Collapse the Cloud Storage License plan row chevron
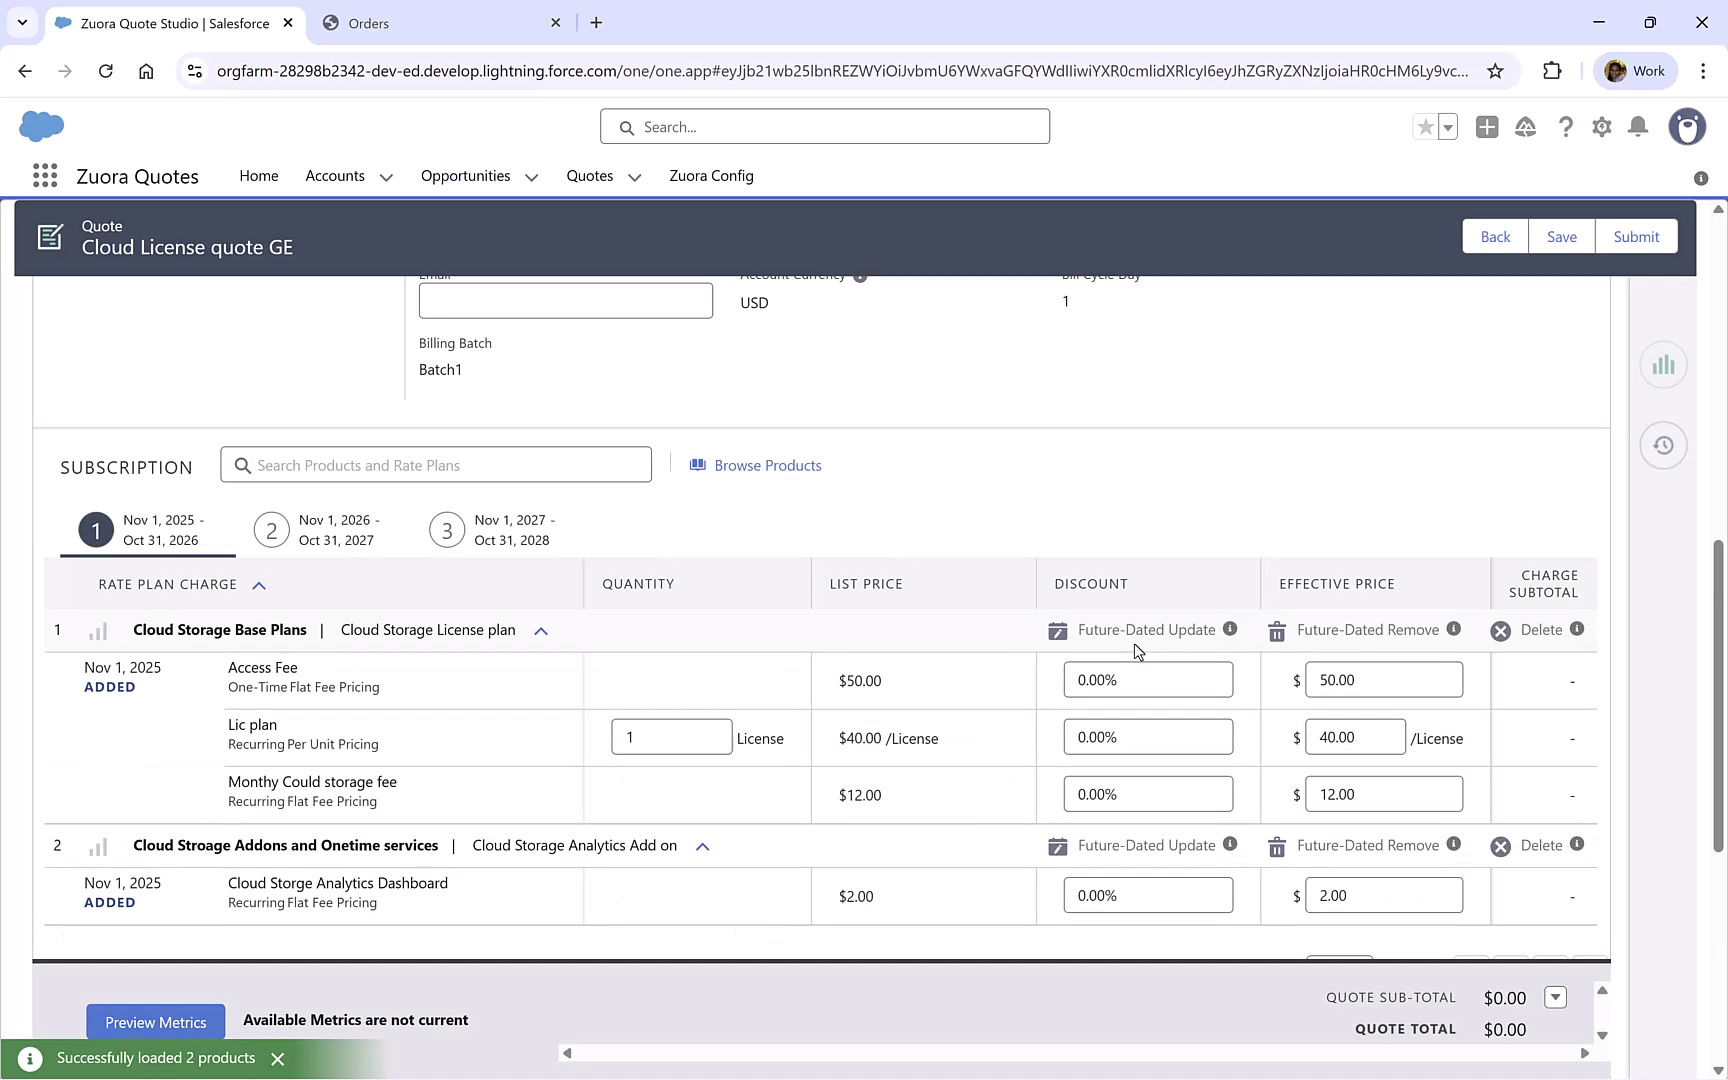1728x1080 pixels. (x=540, y=631)
